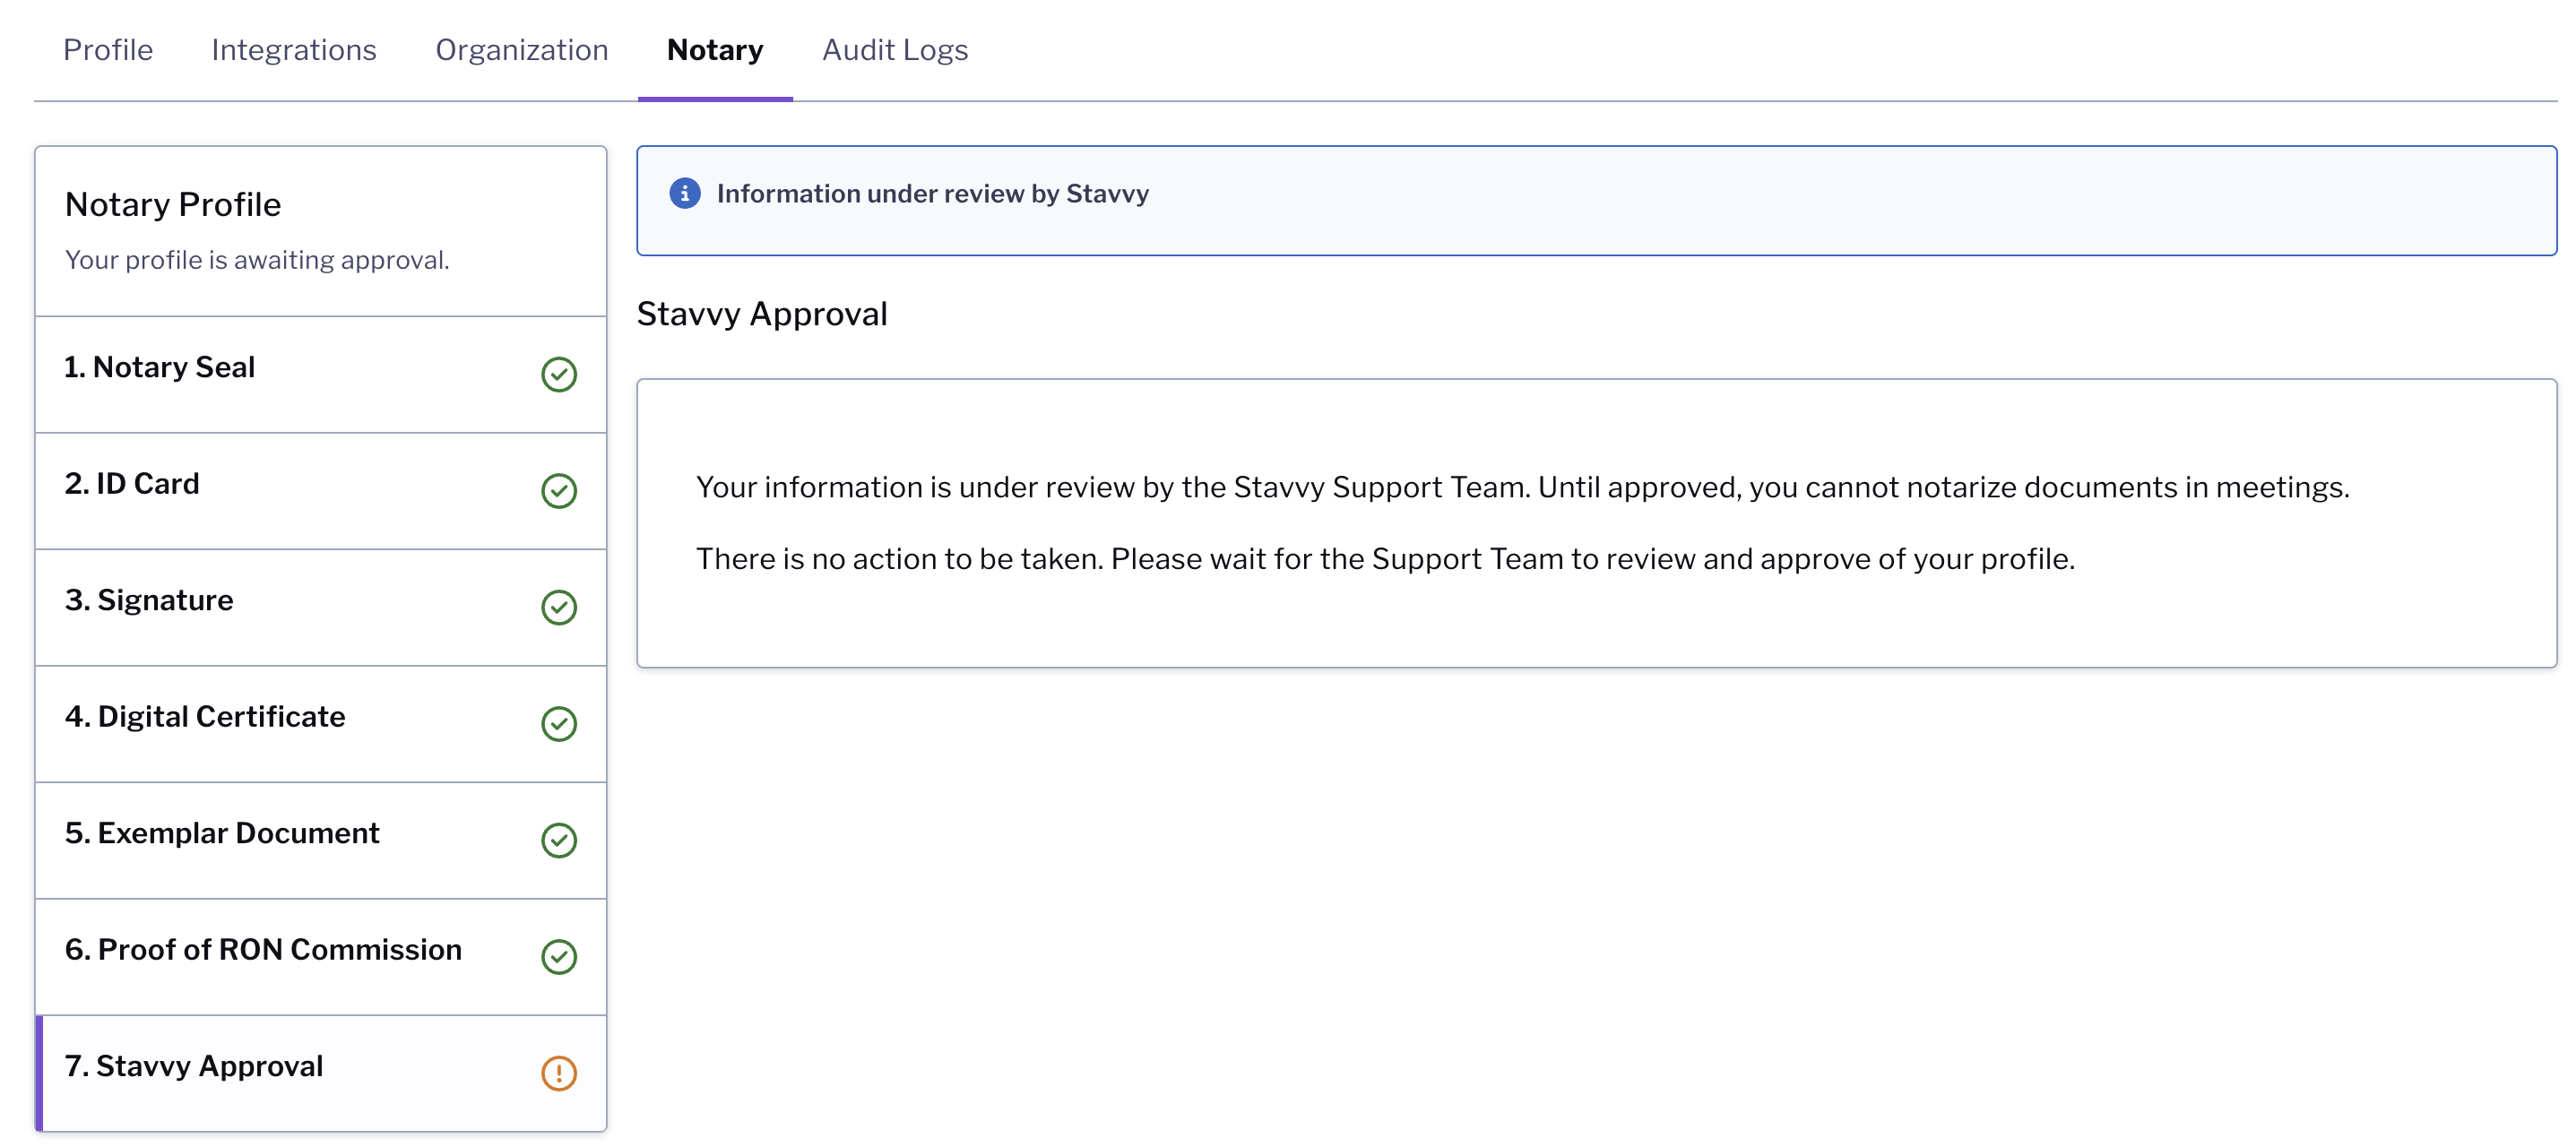Select the 1. Notary Seal step
Screen dimensions: 2576x1147
click(321, 375)
